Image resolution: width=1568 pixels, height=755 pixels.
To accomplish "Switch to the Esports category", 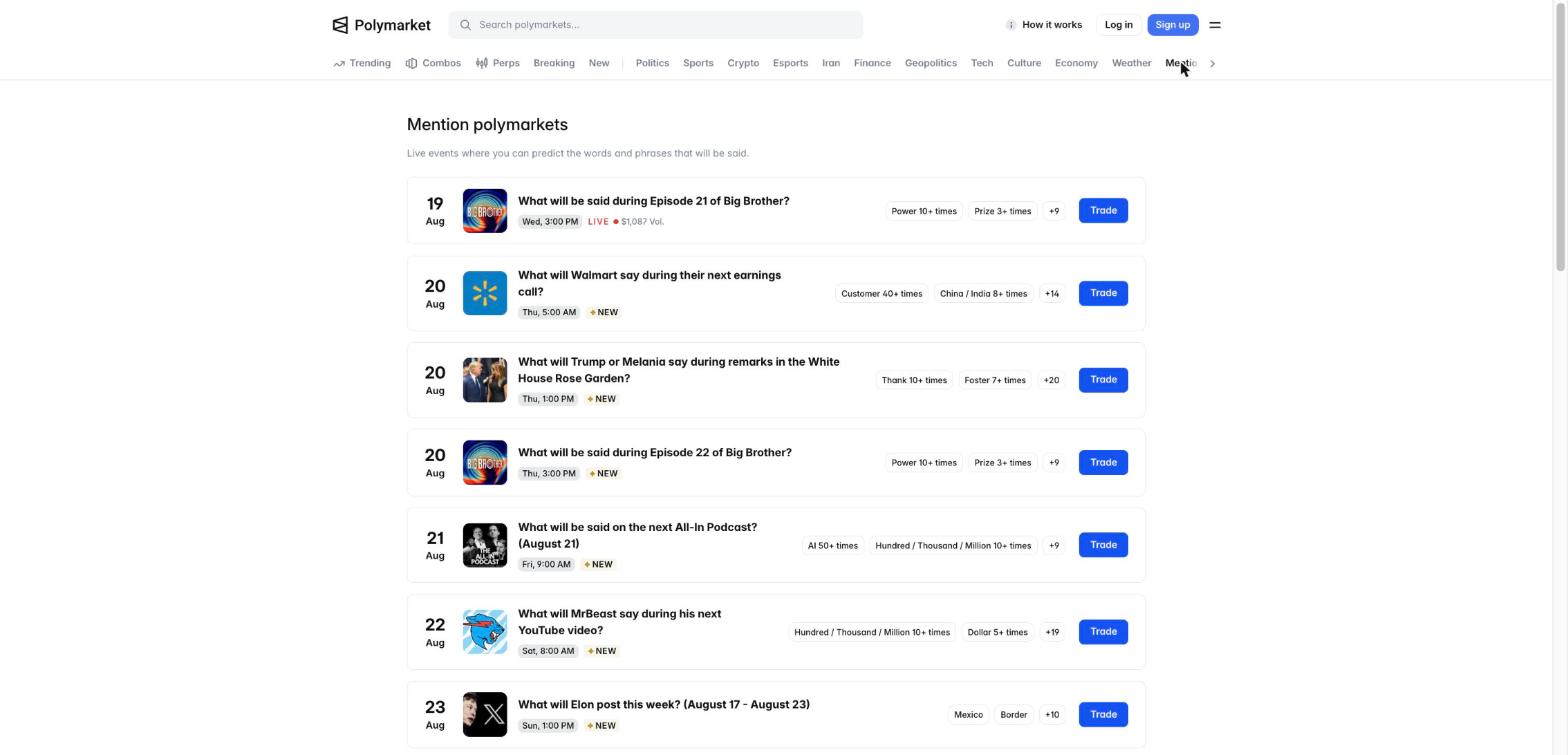I will click(x=790, y=63).
